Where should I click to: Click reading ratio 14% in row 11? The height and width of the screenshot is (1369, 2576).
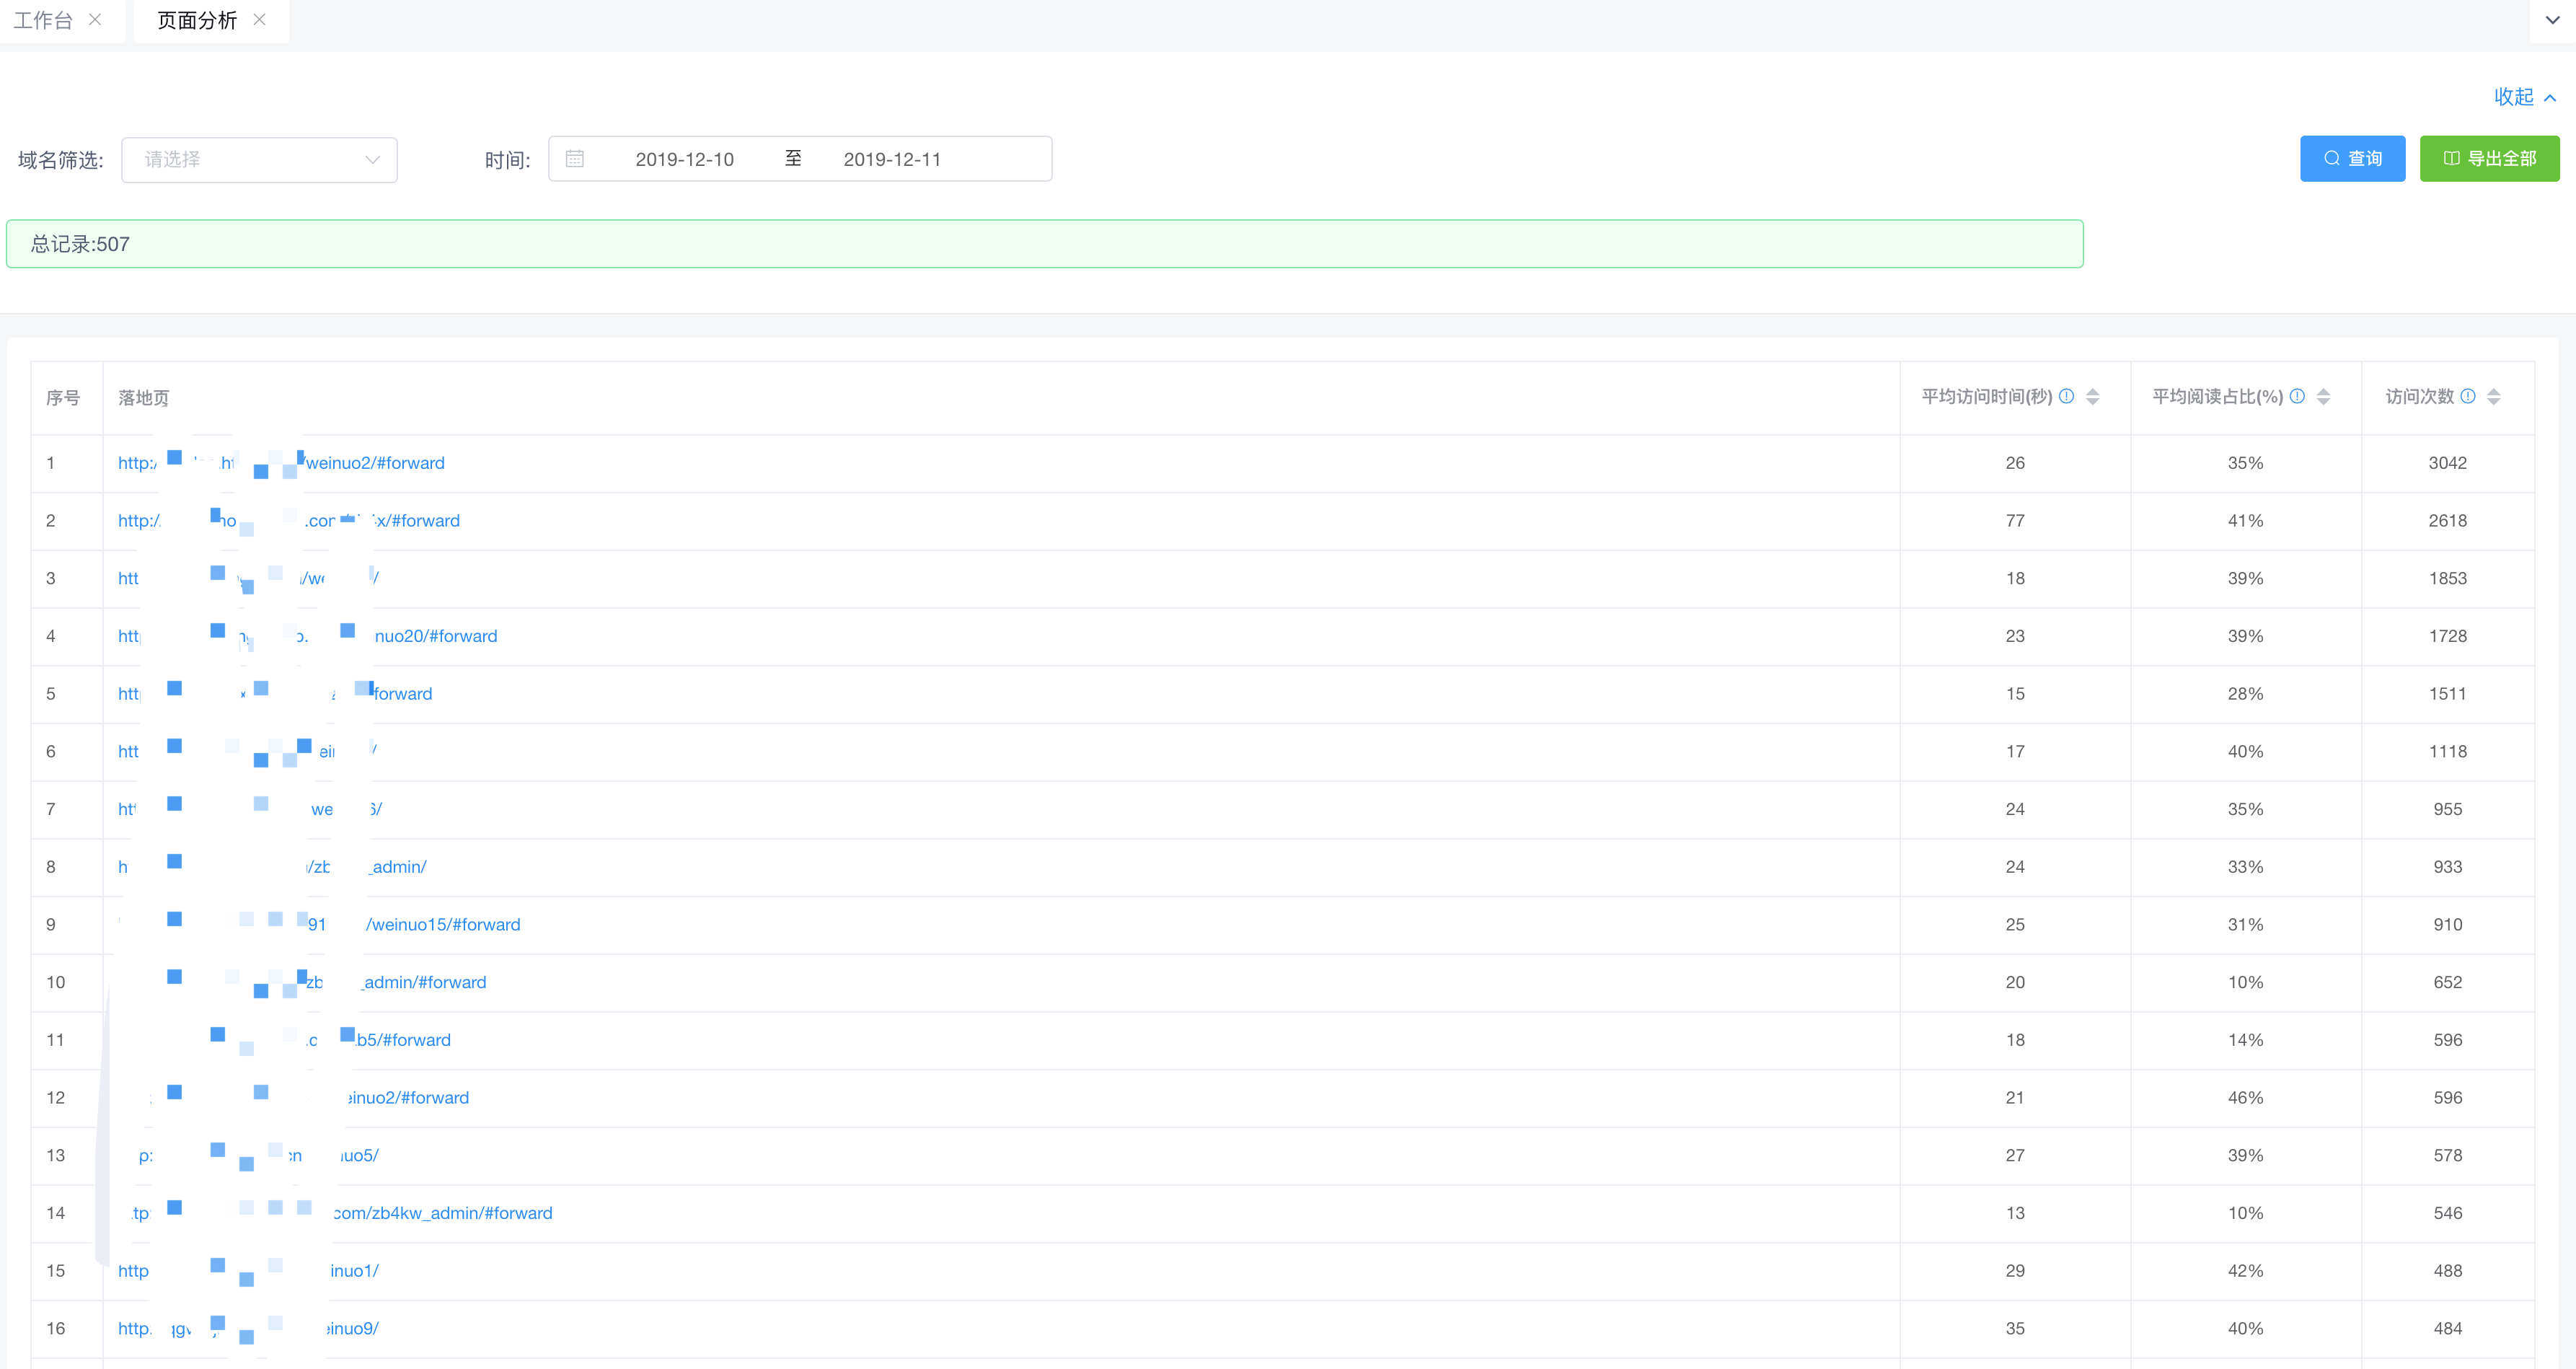tap(2245, 1040)
